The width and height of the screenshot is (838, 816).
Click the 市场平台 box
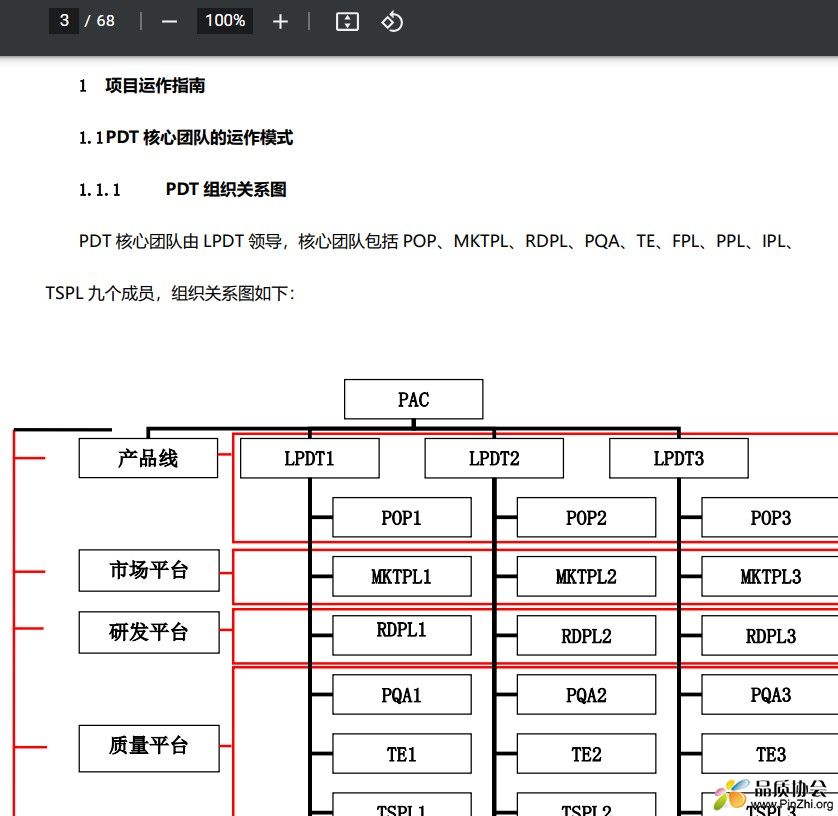tap(149, 570)
